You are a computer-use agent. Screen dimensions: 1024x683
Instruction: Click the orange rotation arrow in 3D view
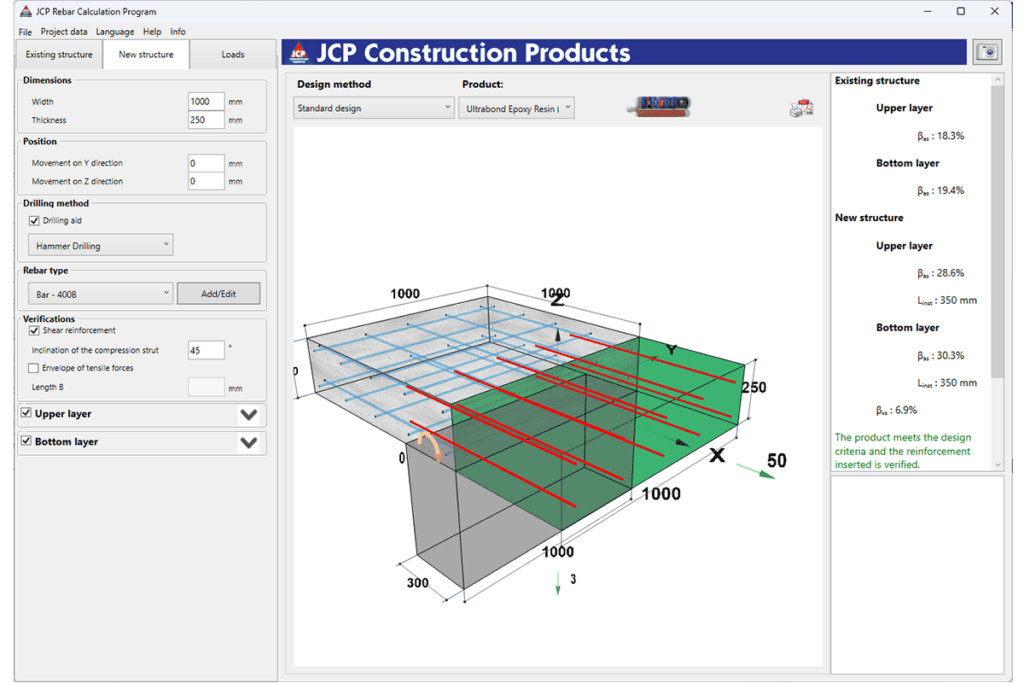tap(429, 445)
